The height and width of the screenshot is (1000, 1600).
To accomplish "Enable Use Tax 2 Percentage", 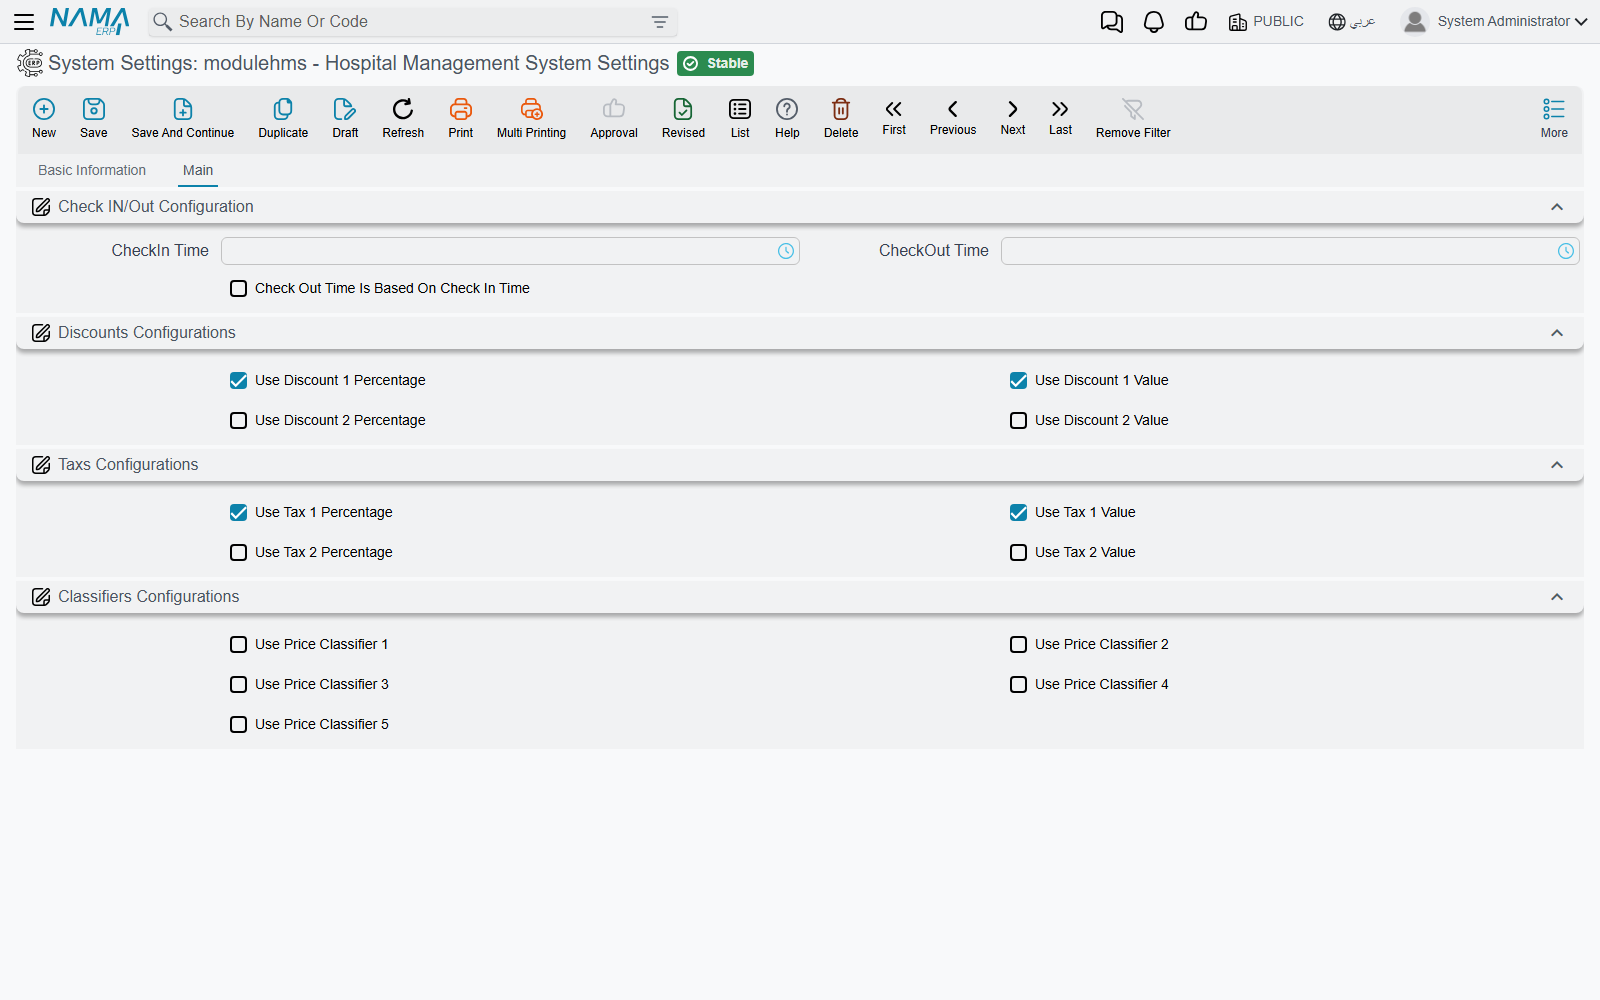I will coord(238,552).
